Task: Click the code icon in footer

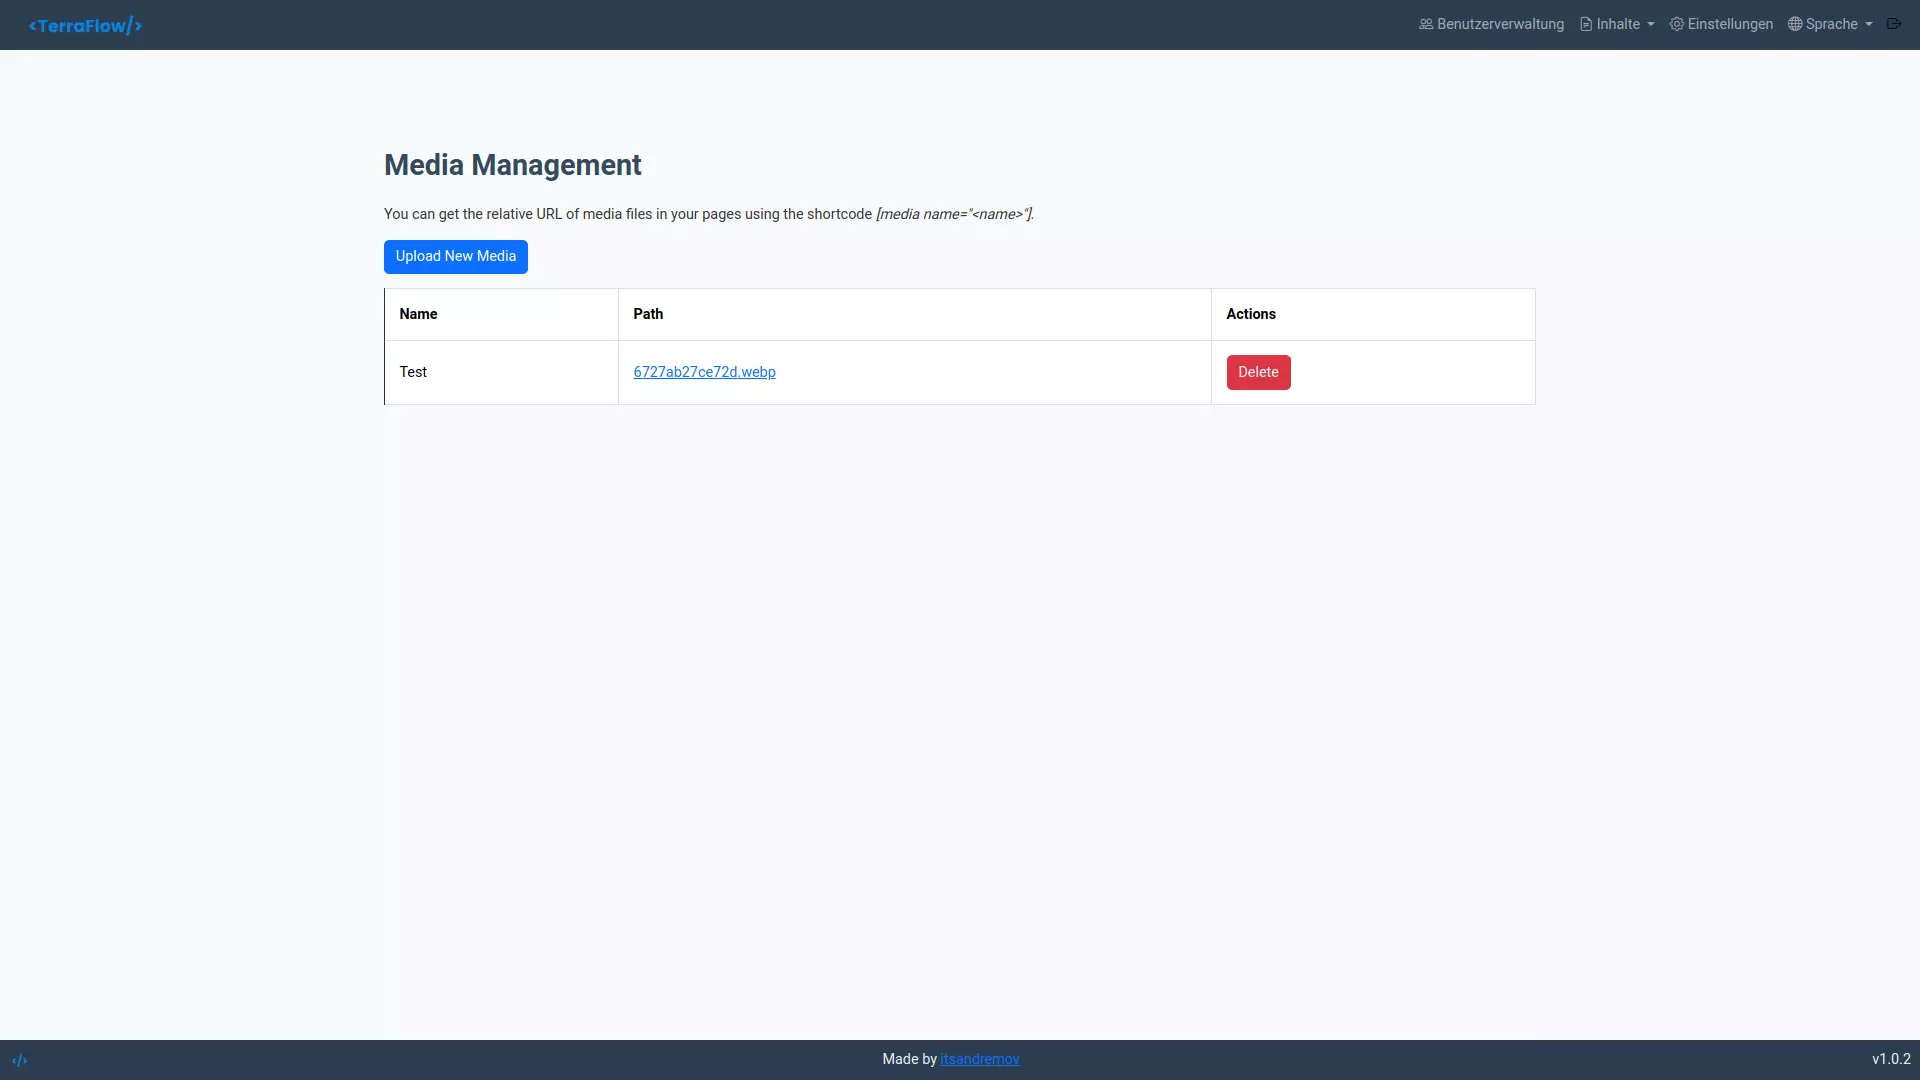Action: coord(20,1060)
